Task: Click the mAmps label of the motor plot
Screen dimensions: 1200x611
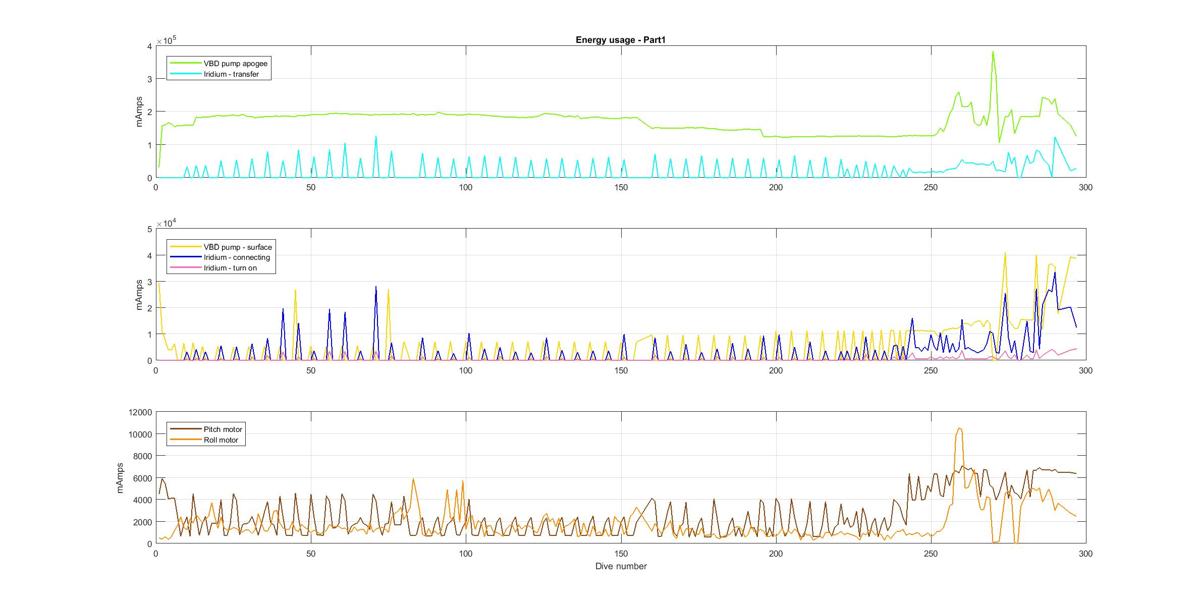Action: pyautogui.click(x=119, y=478)
